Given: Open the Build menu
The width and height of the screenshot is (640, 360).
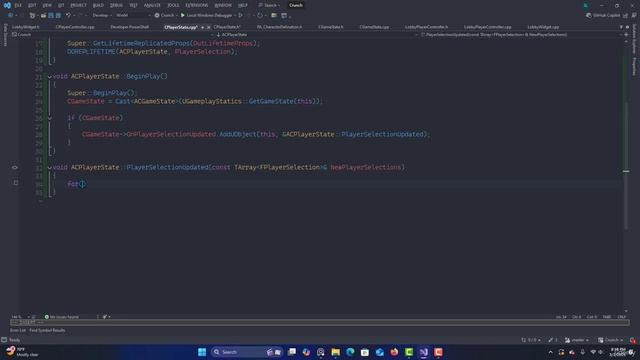Looking at the screenshot, I should (x=98, y=5).
